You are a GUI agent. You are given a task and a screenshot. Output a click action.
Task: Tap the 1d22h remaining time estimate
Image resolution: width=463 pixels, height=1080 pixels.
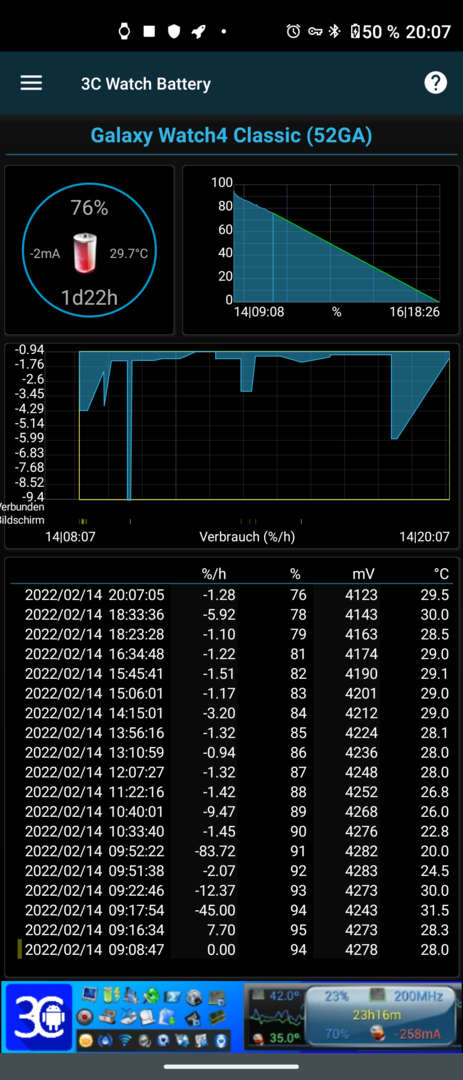coord(90,298)
